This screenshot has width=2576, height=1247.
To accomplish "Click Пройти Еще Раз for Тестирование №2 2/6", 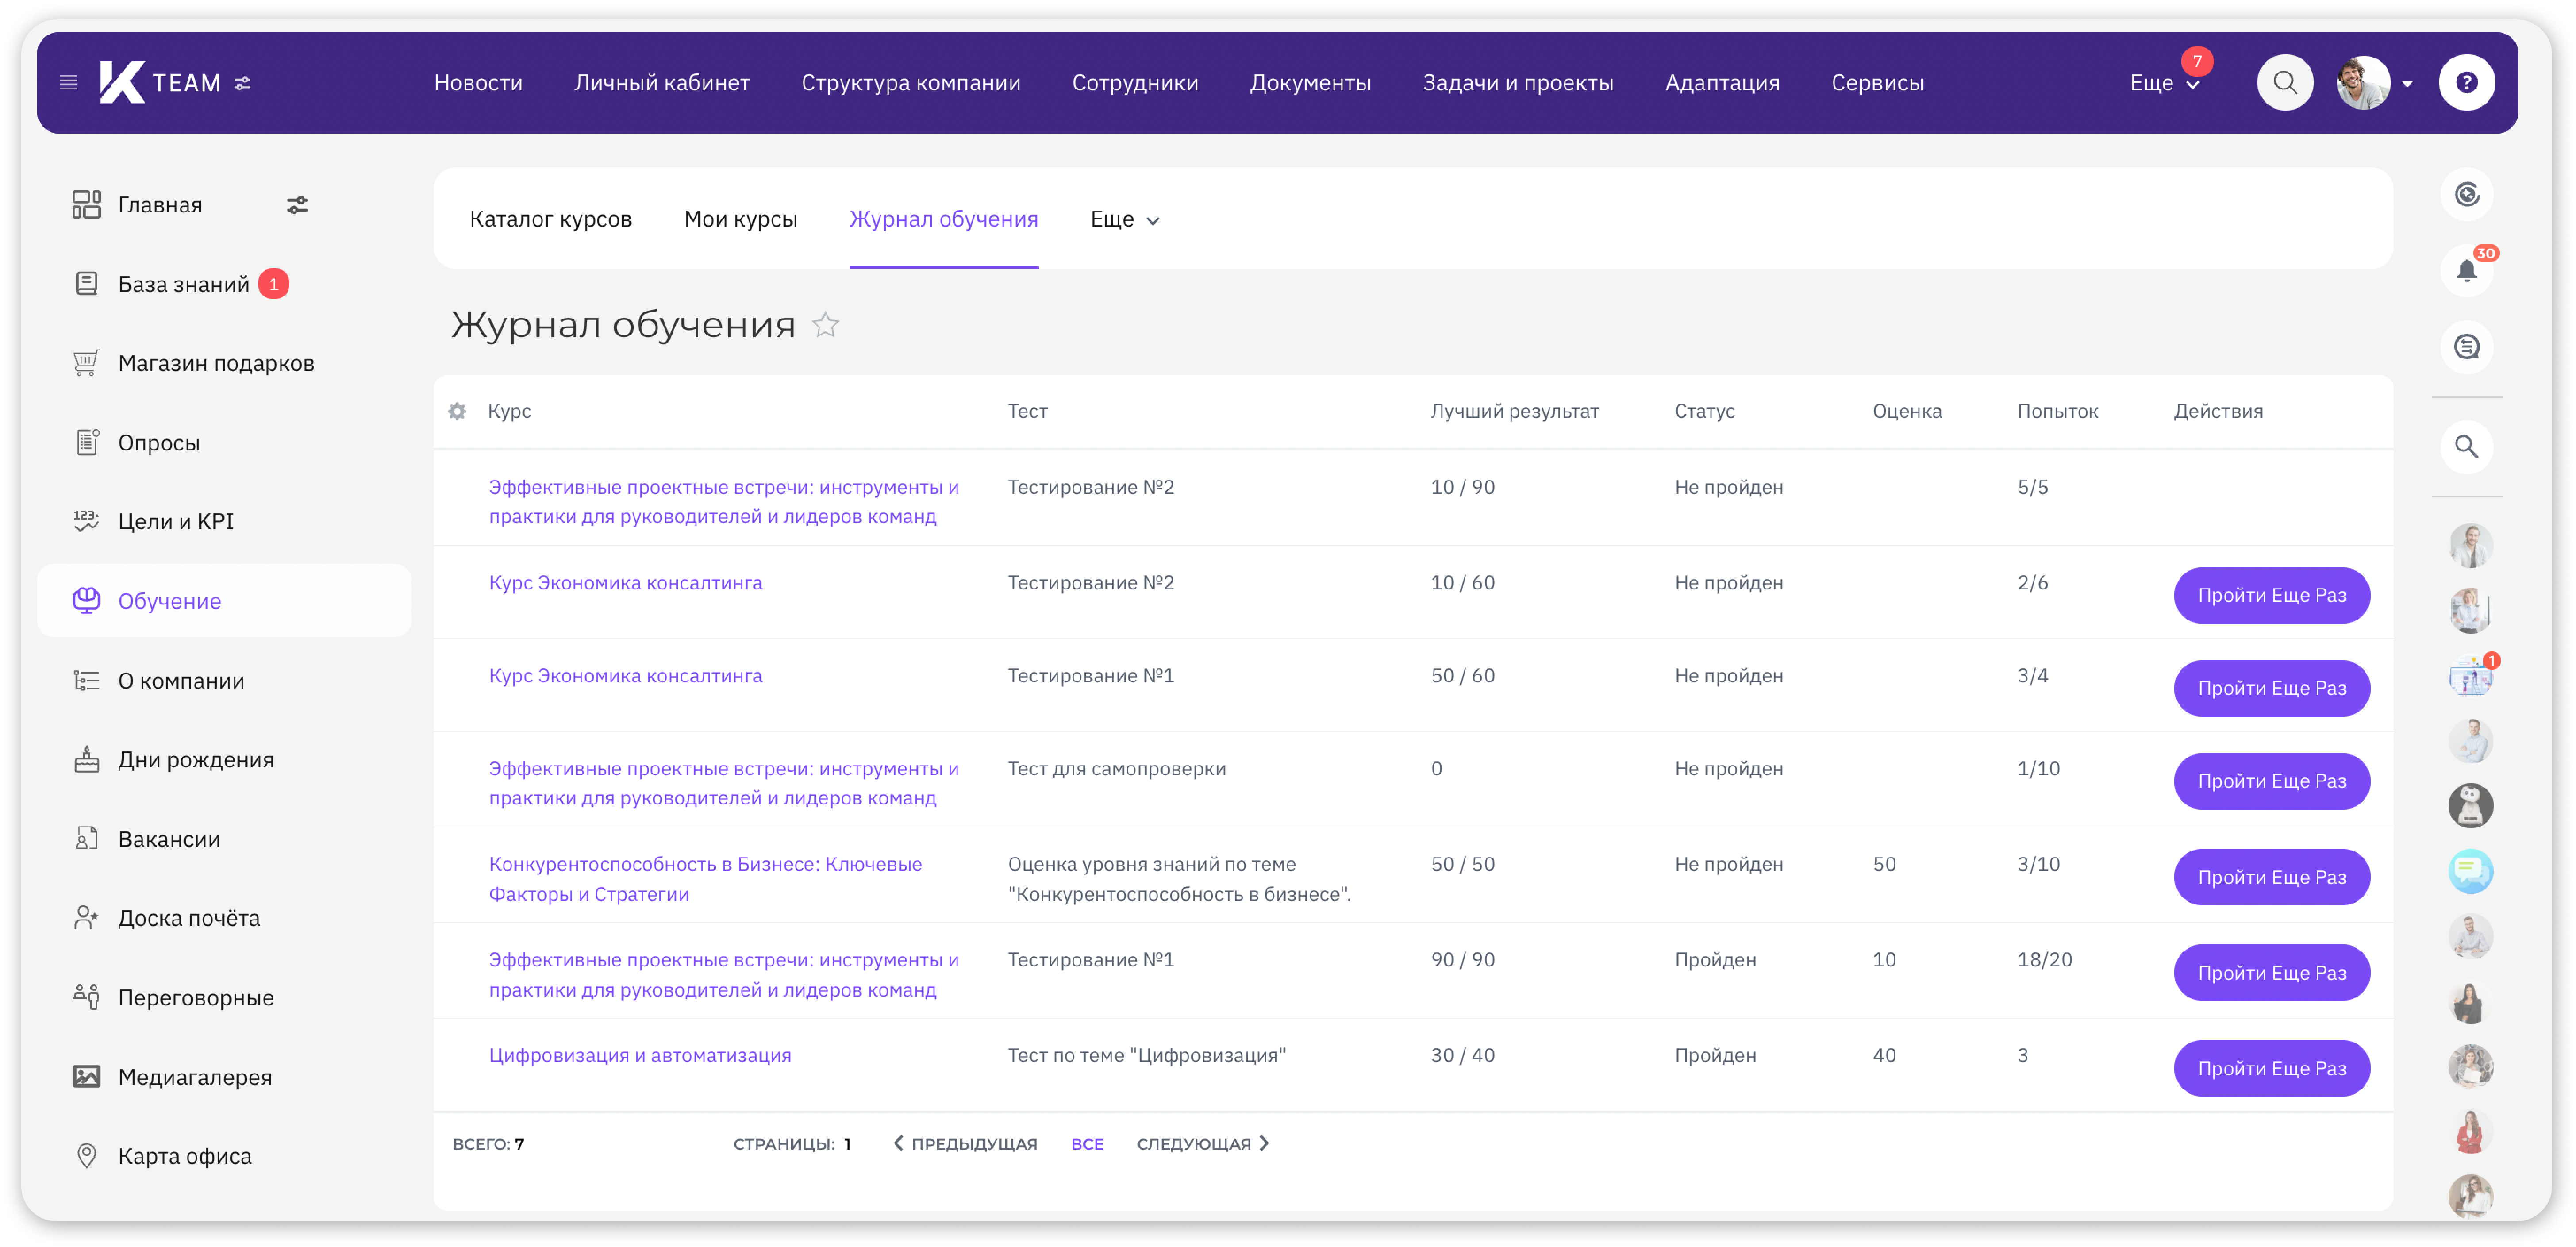I will (2271, 595).
